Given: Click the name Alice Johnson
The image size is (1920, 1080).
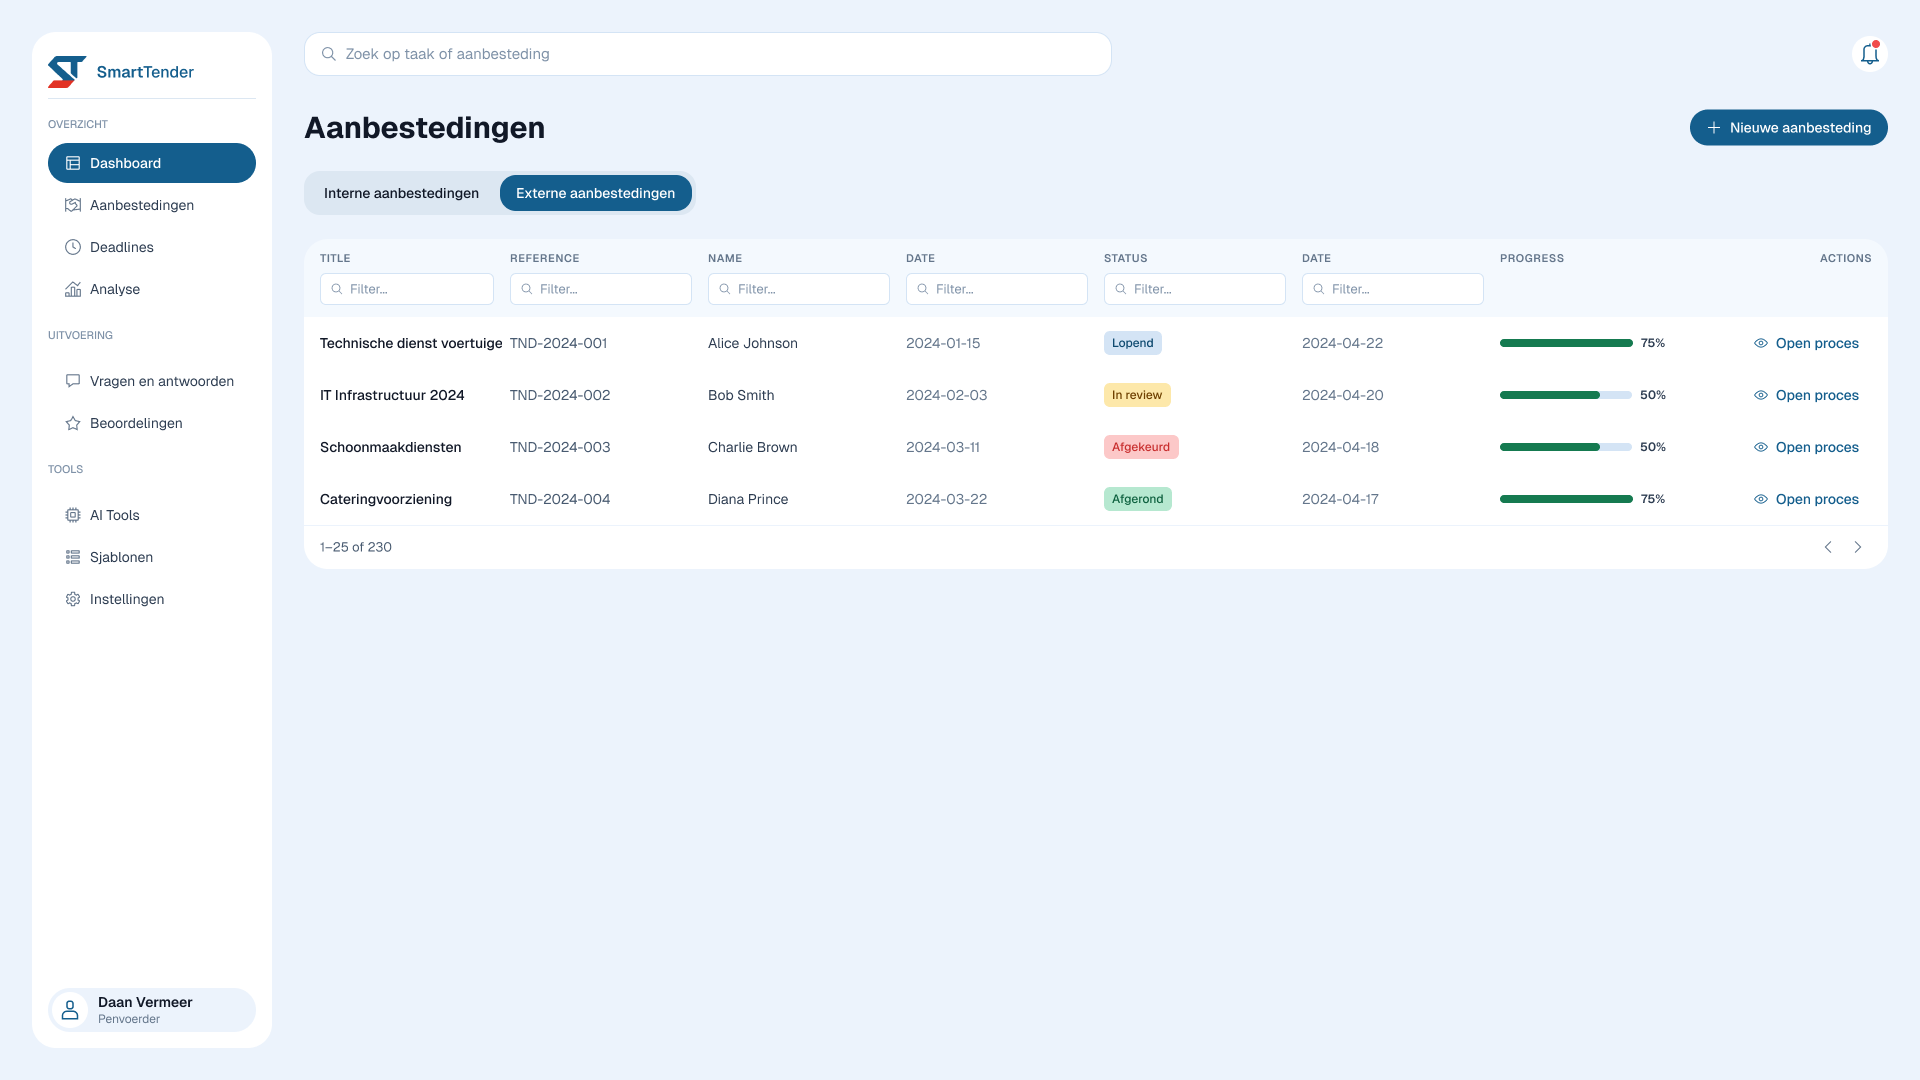Looking at the screenshot, I should [x=753, y=343].
